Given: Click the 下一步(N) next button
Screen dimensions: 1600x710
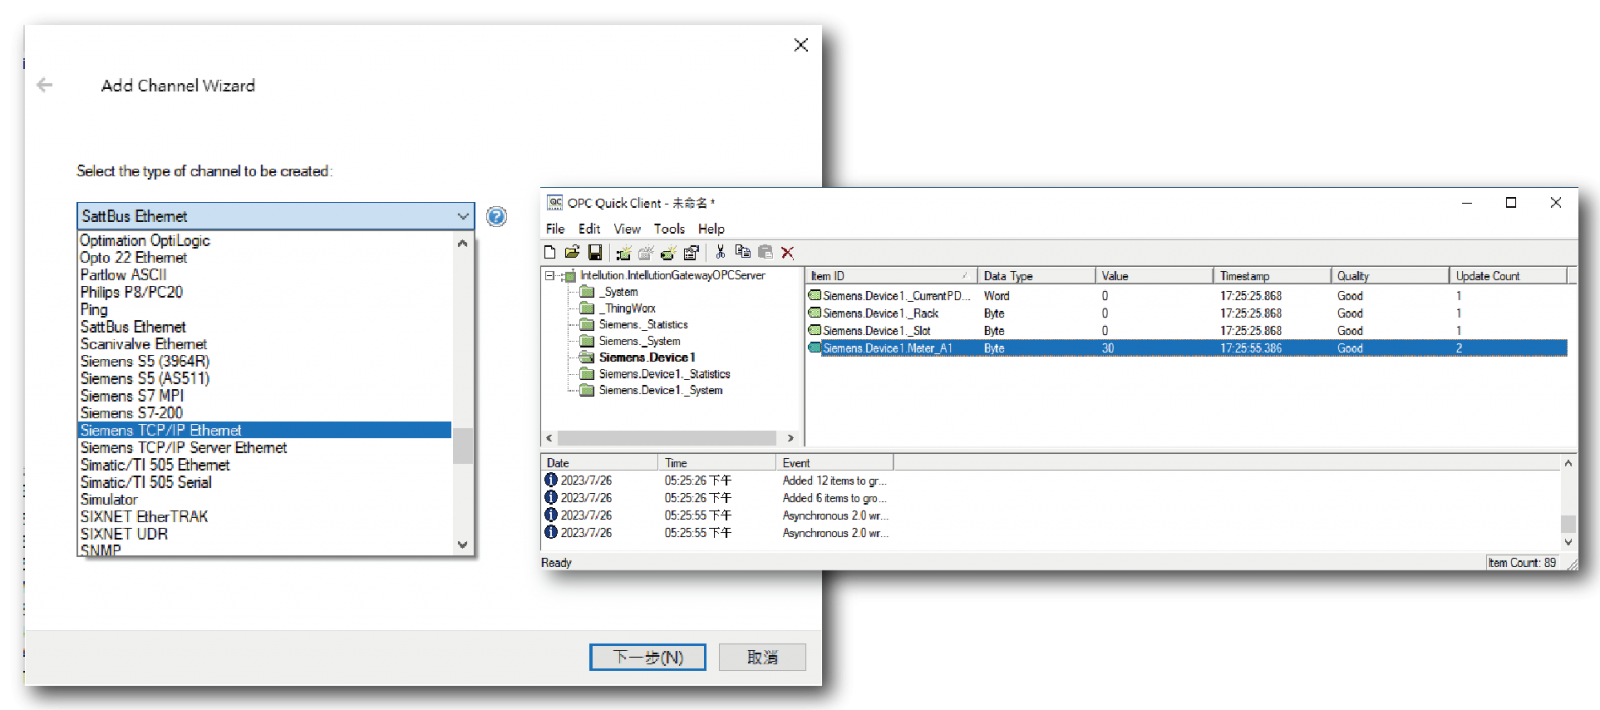Looking at the screenshot, I should click(647, 657).
